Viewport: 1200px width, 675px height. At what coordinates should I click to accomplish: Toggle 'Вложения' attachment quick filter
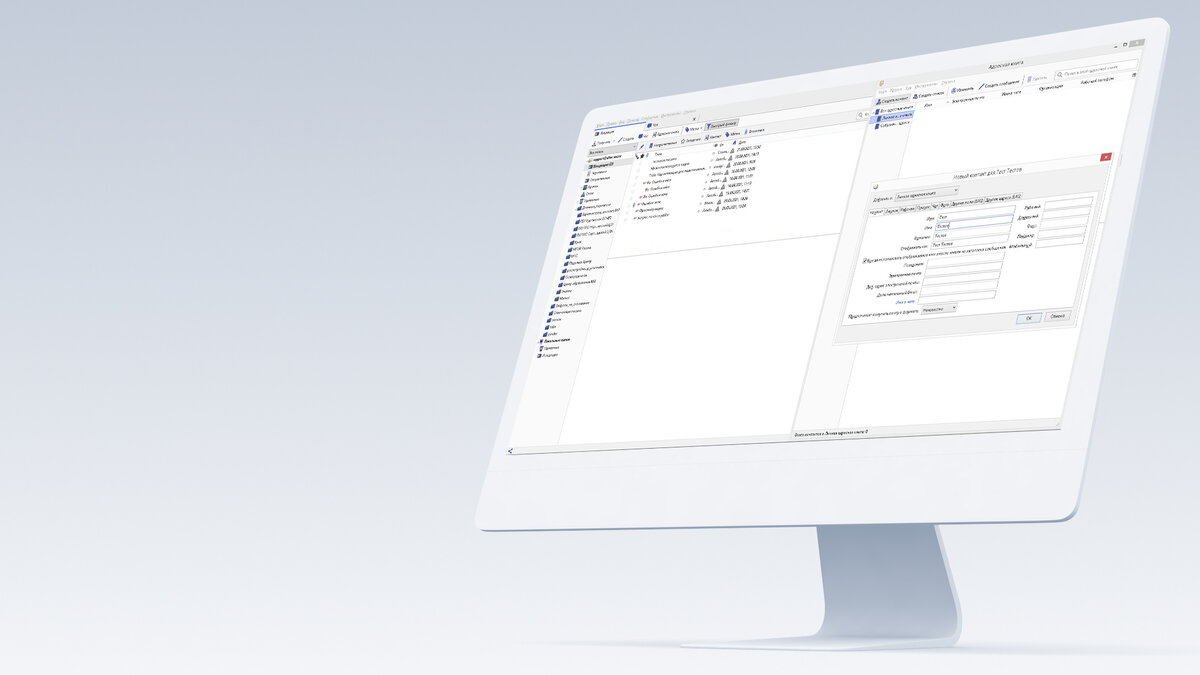754,131
